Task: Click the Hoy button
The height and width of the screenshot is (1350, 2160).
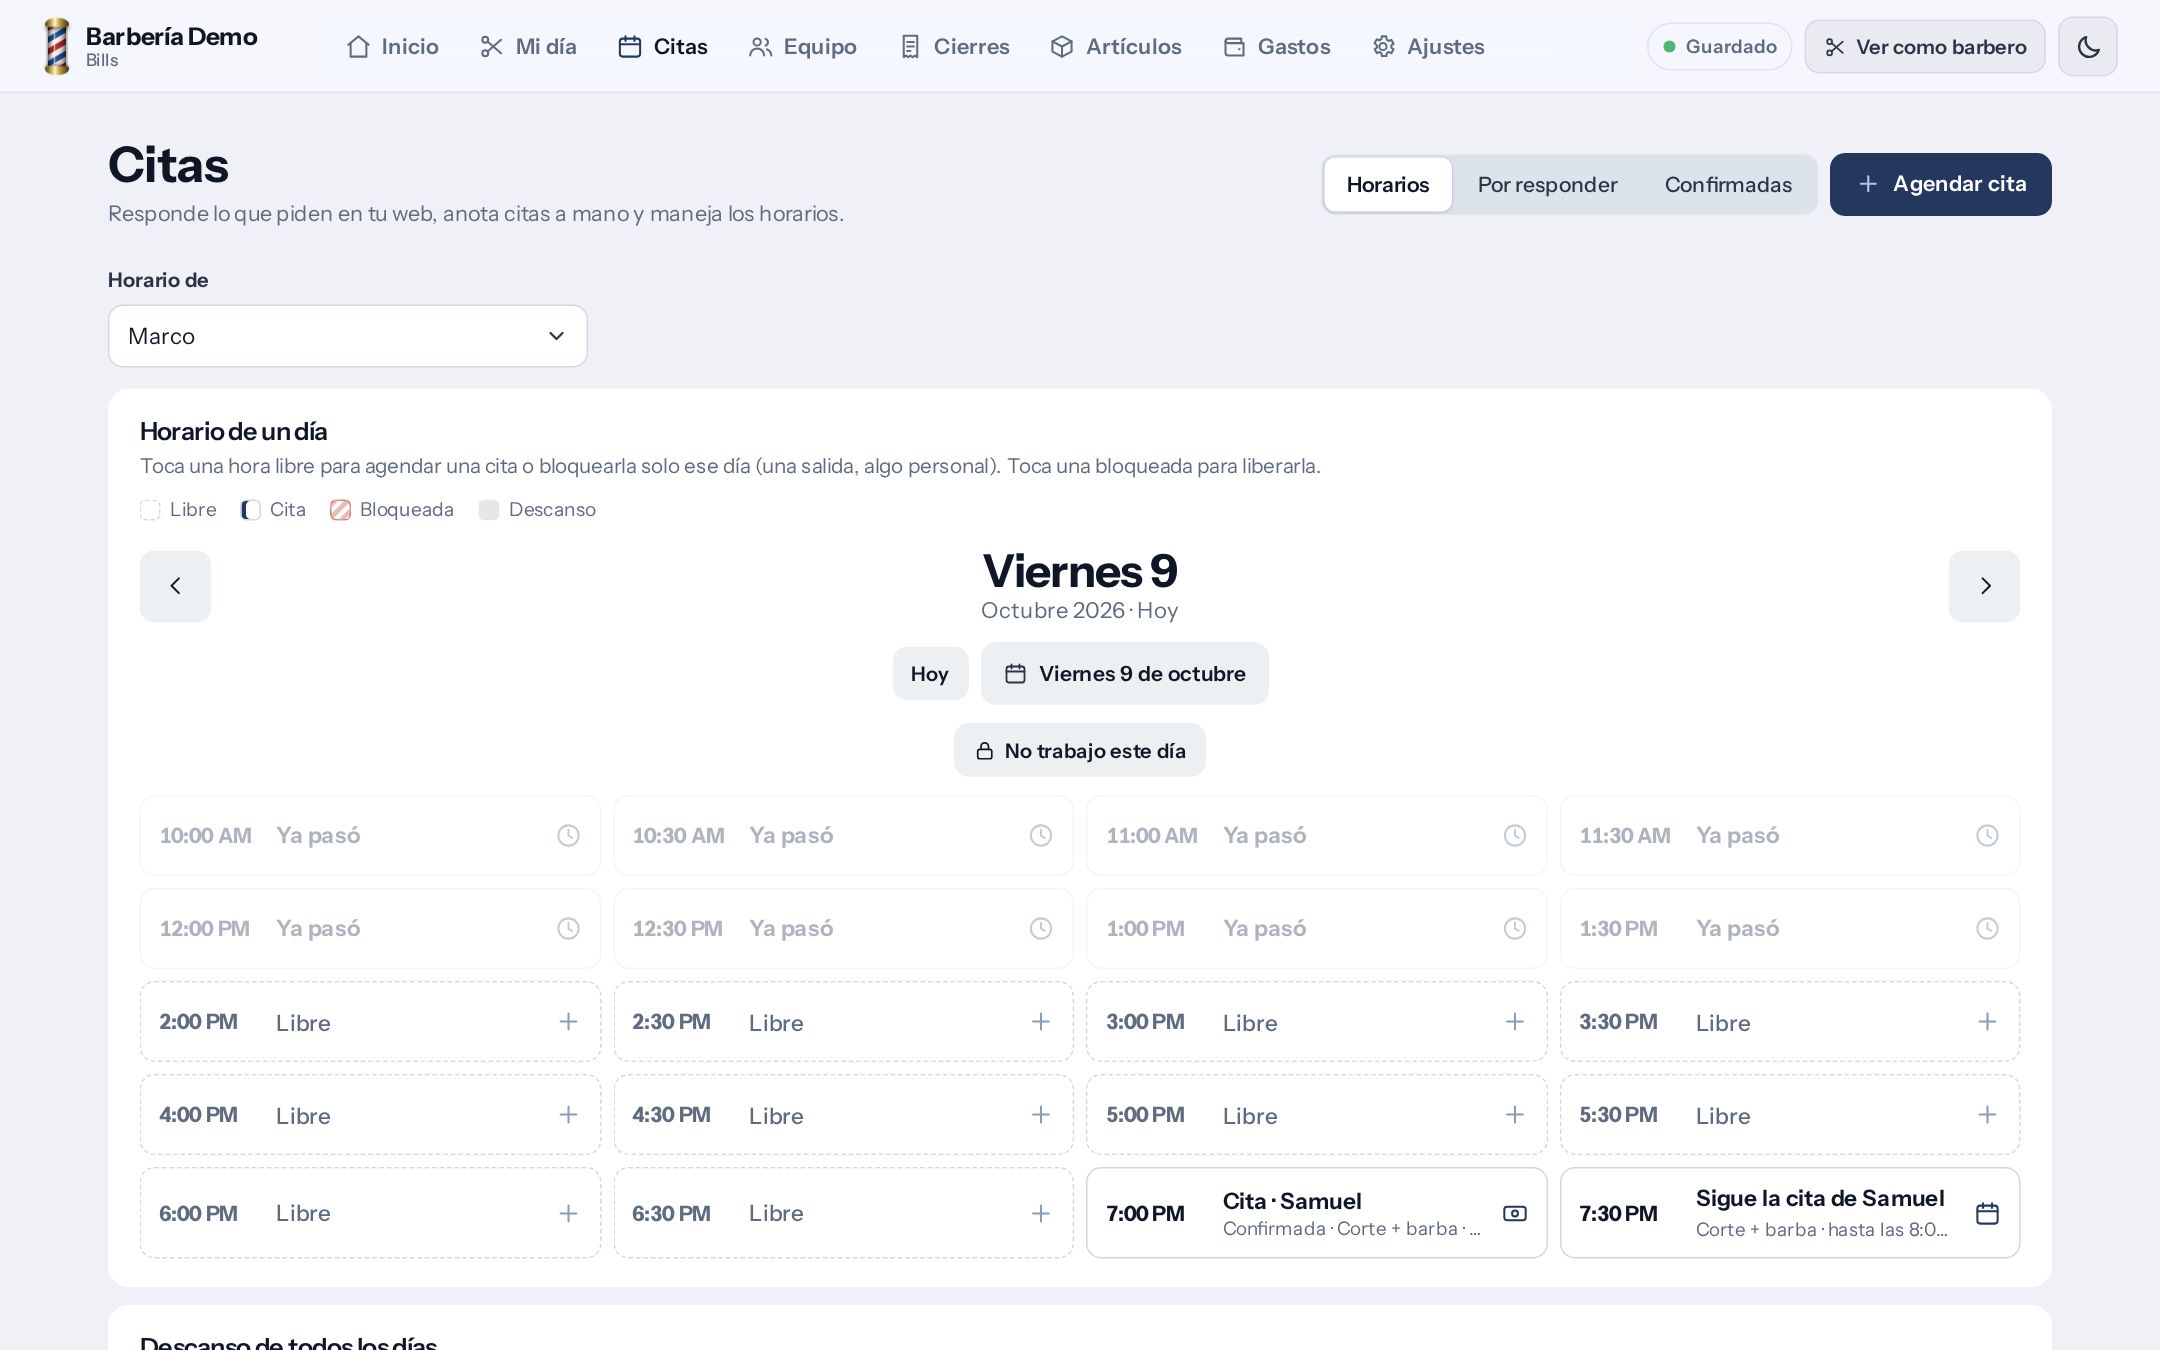Action: pos(930,673)
